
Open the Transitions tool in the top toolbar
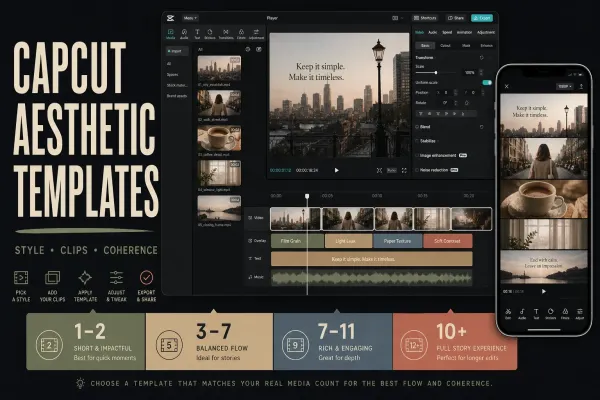tap(226, 32)
